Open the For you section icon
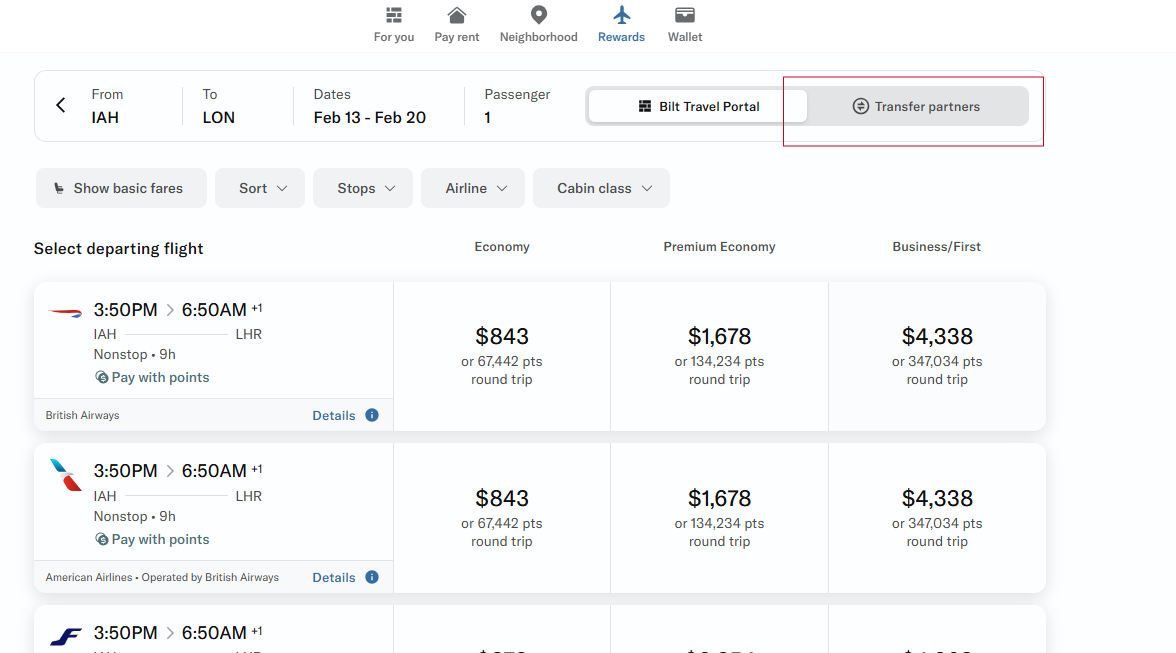Viewport: 1176px width, 653px height. (x=394, y=16)
